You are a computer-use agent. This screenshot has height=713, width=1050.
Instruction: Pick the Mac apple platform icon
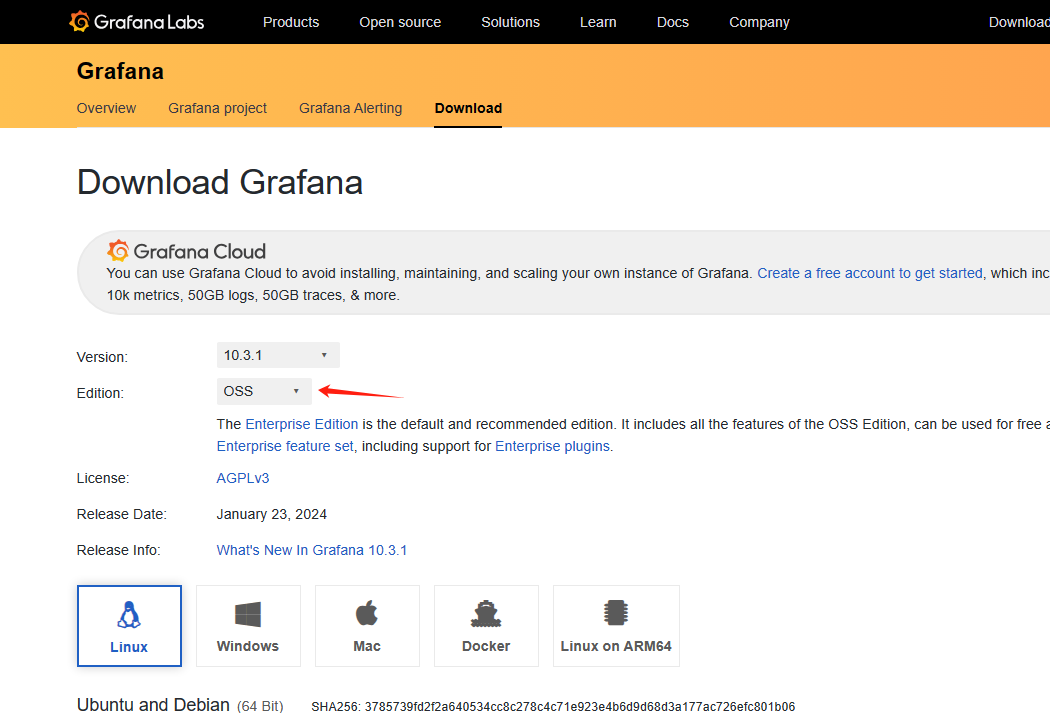point(367,614)
